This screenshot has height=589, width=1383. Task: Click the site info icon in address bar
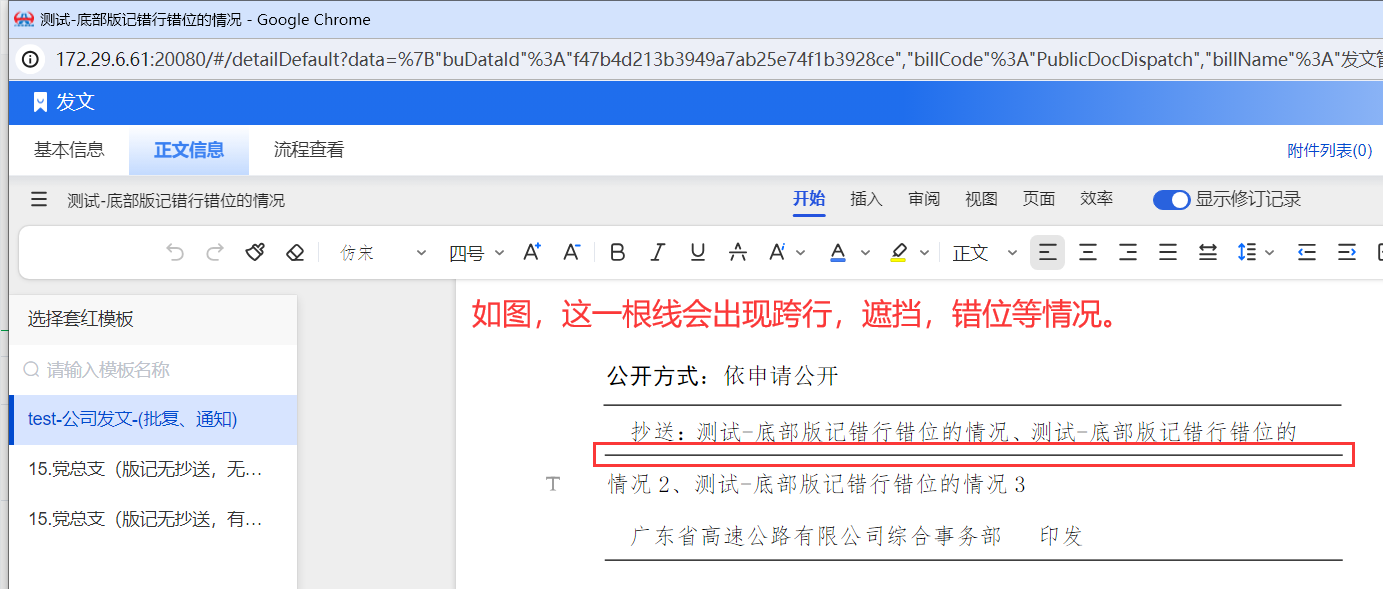pos(31,59)
